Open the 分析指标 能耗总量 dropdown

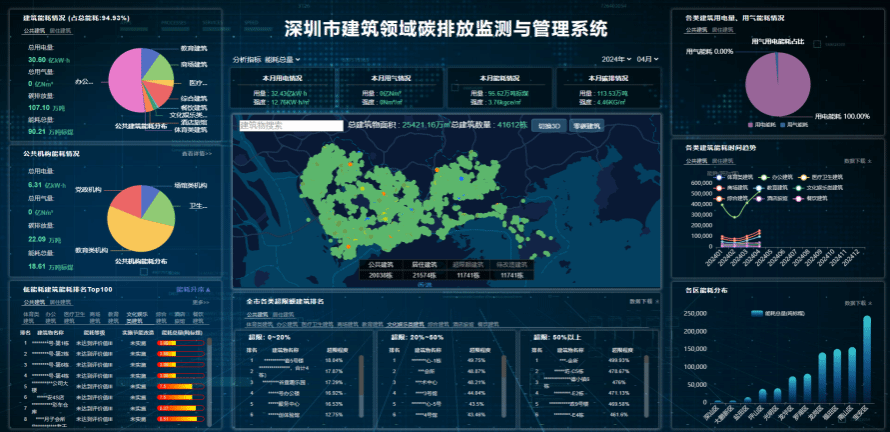point(268,60)
